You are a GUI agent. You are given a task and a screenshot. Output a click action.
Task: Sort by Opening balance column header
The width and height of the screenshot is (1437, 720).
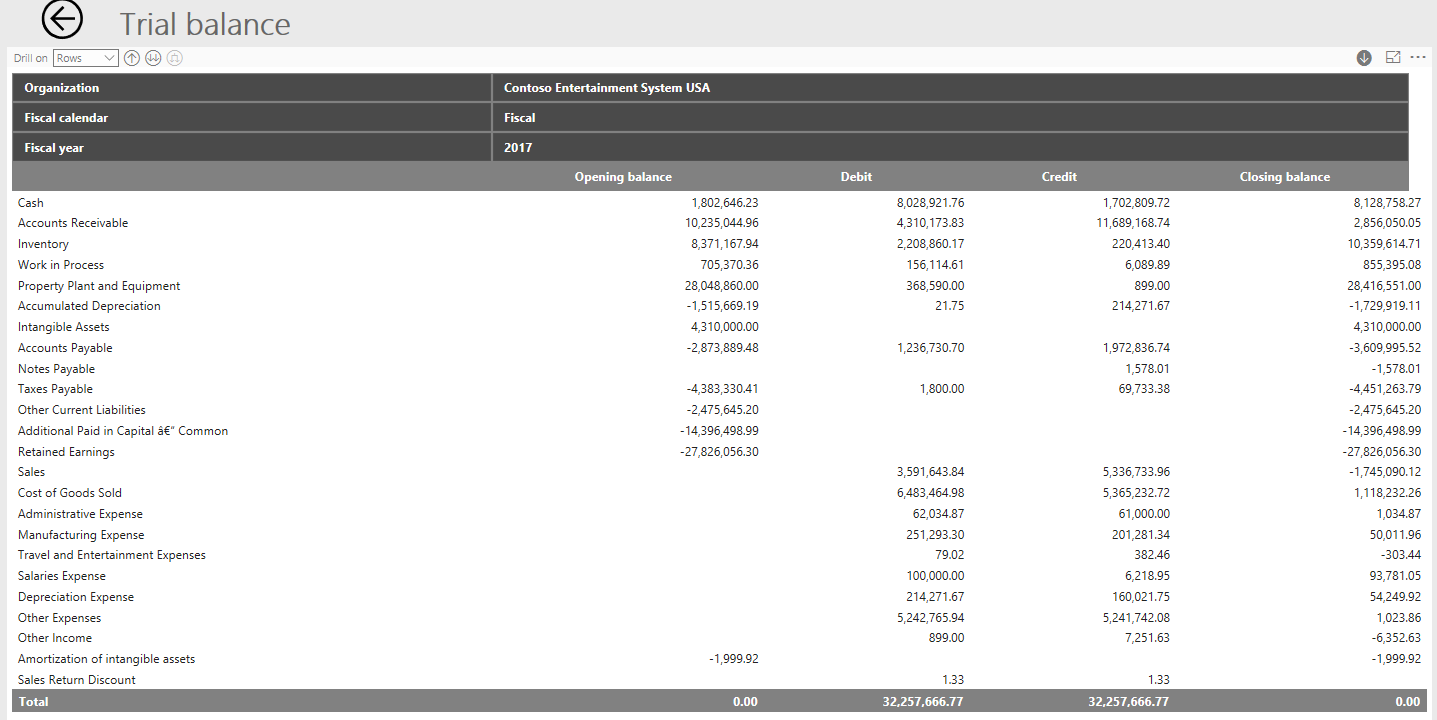pos(623,177)
